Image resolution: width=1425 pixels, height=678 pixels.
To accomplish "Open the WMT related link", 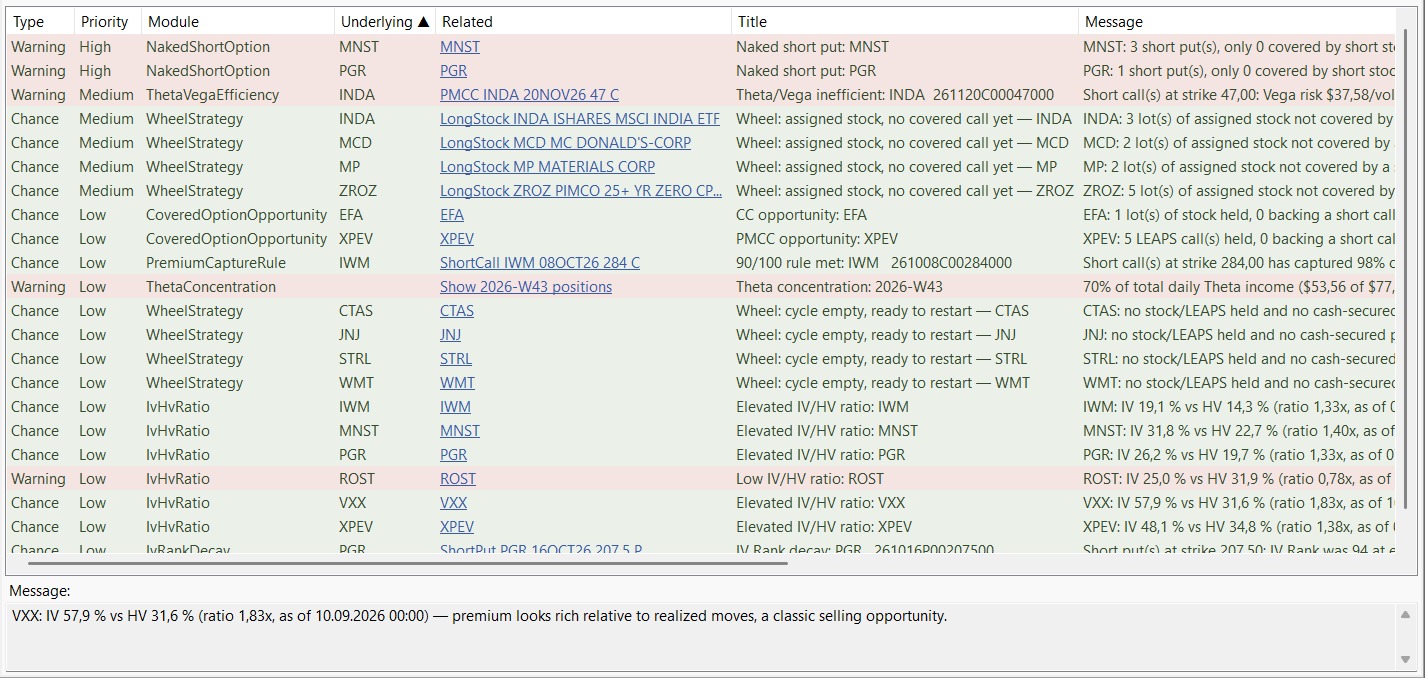I will 458,383.
